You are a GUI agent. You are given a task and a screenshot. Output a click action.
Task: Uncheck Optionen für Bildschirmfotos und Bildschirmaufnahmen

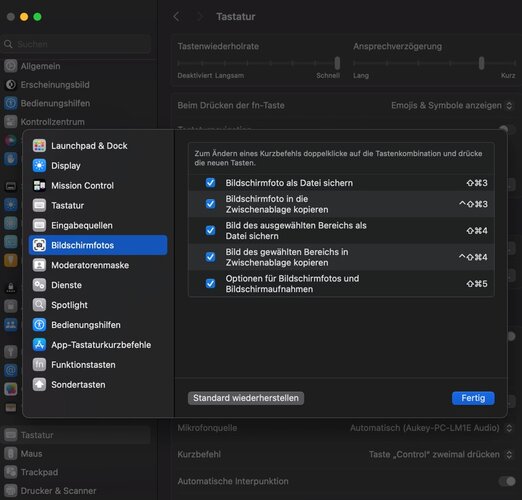click(210, 284)
